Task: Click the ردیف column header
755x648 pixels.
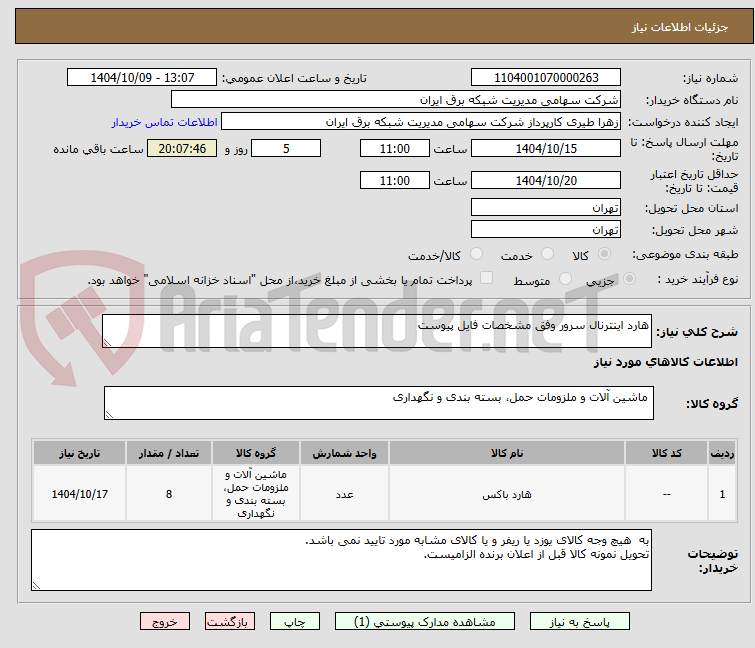Action: [722, 453]
